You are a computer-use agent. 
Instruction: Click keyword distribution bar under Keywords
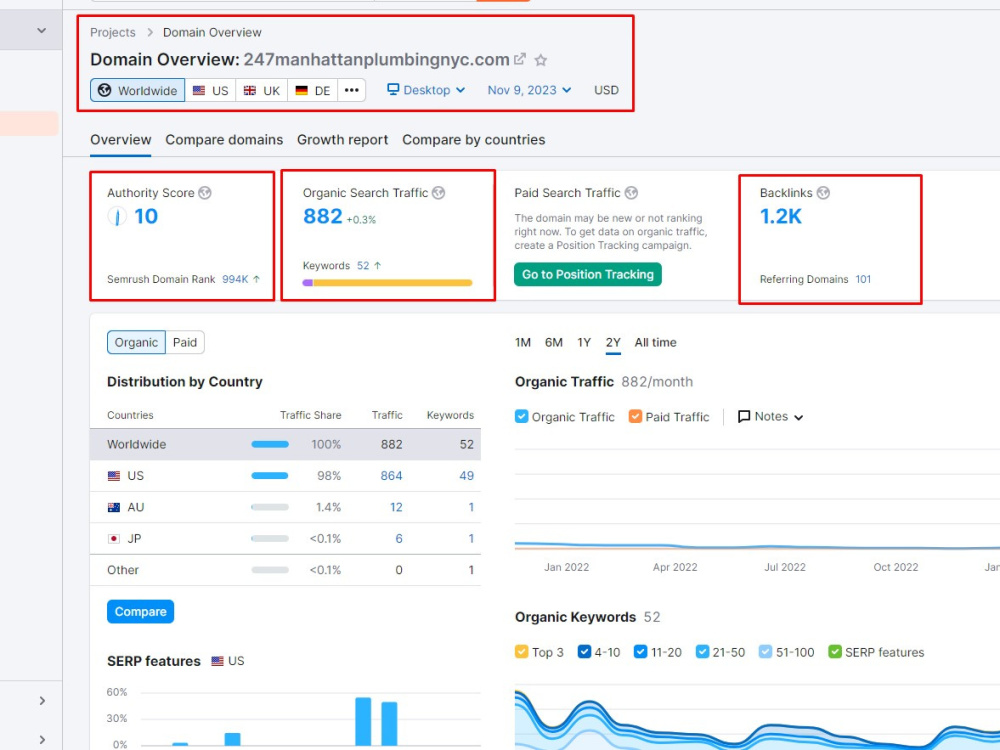coord(388,283)
